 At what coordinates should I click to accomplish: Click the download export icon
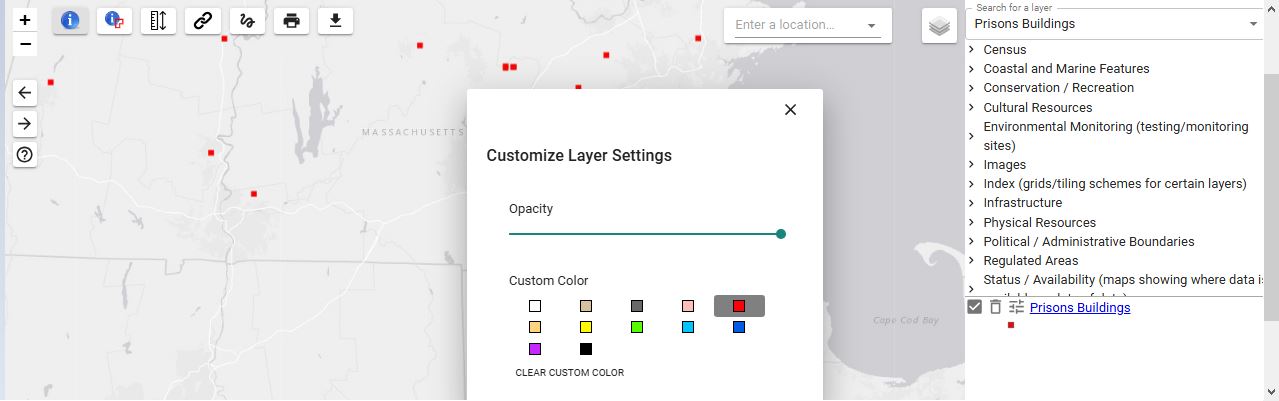[335, 20]
